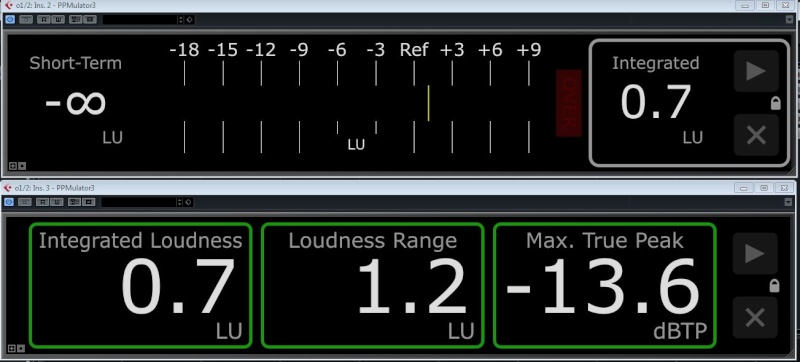Open preset management diamond icon in Ins. 3
This screenshot has width=800, height=362.
(188, 202)
